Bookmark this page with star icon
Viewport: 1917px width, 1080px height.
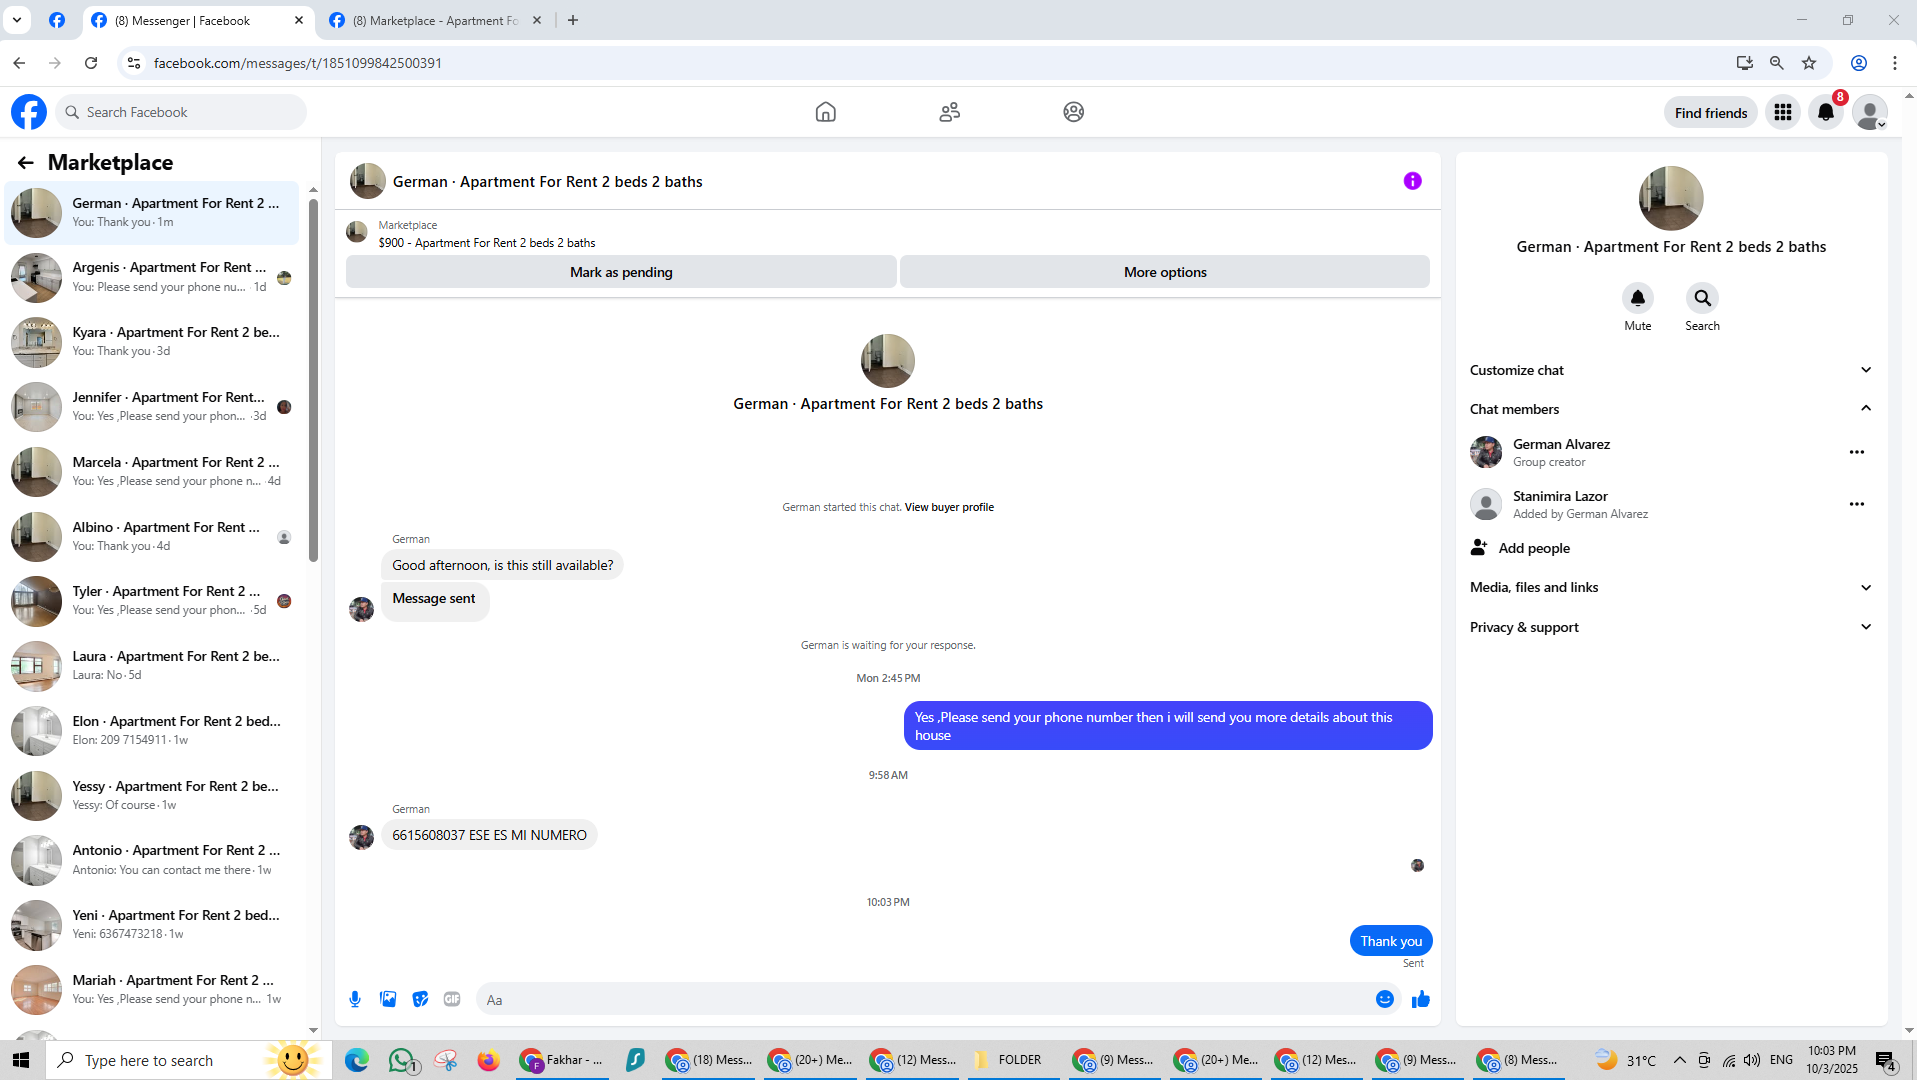coord(1809,63)
